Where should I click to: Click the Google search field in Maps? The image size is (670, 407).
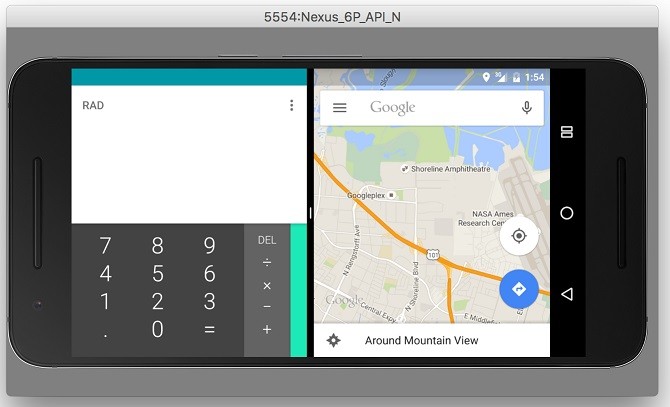pyautogui.click(x=432, y=108)
